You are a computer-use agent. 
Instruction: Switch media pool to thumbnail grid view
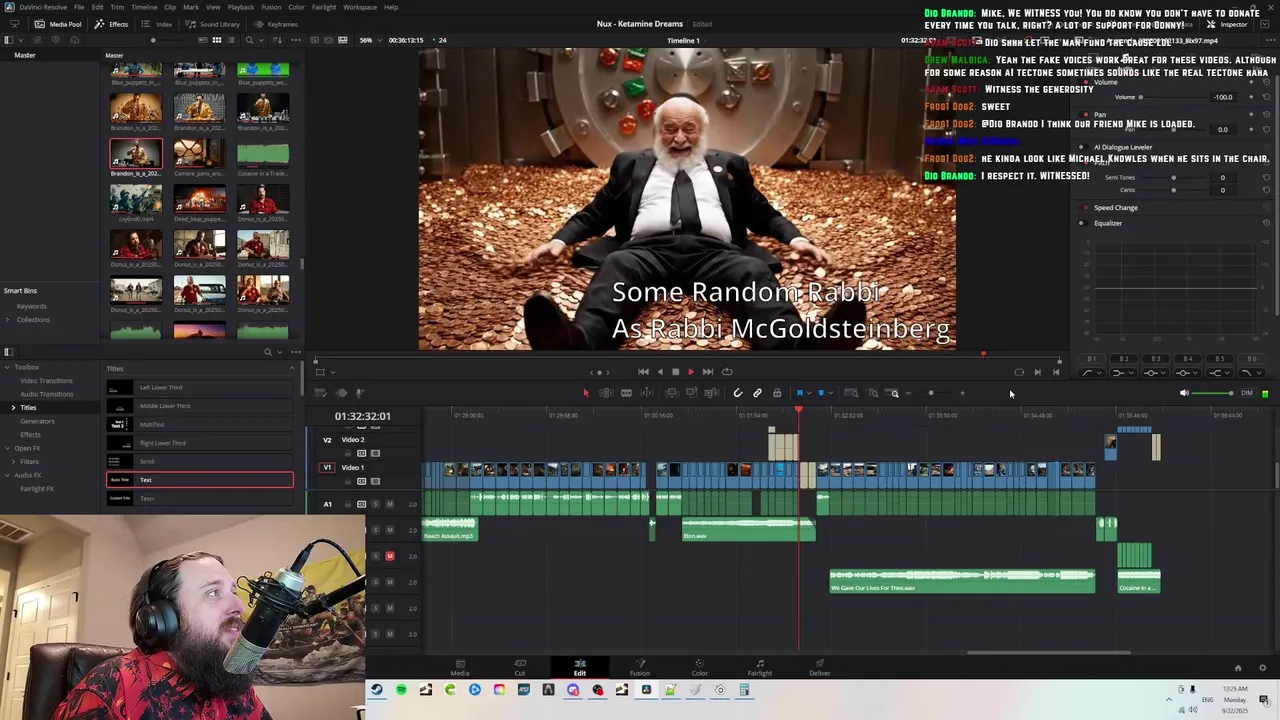(x=217, y=40)
